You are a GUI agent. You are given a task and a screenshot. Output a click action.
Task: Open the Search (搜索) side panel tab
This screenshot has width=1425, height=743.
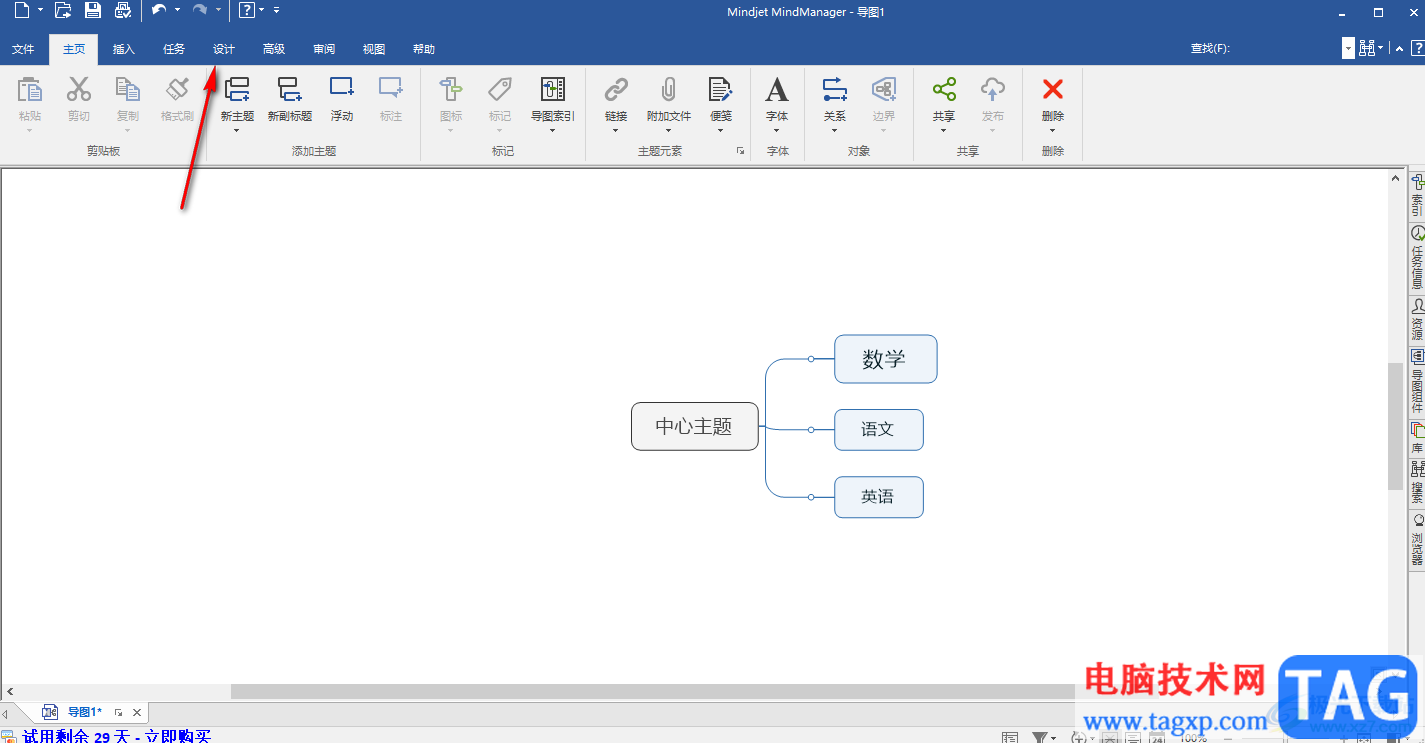coord(1417,483)
